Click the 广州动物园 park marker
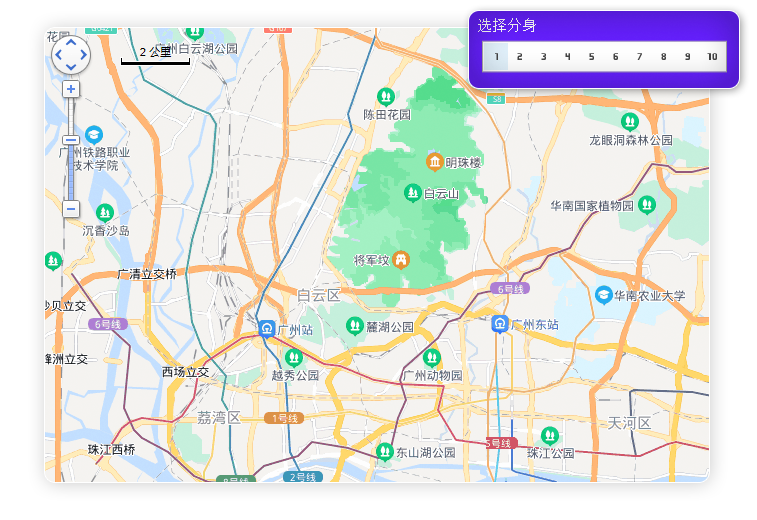This screenshot has width=757, height=520. pyautogui.click(x=432, y=358)
